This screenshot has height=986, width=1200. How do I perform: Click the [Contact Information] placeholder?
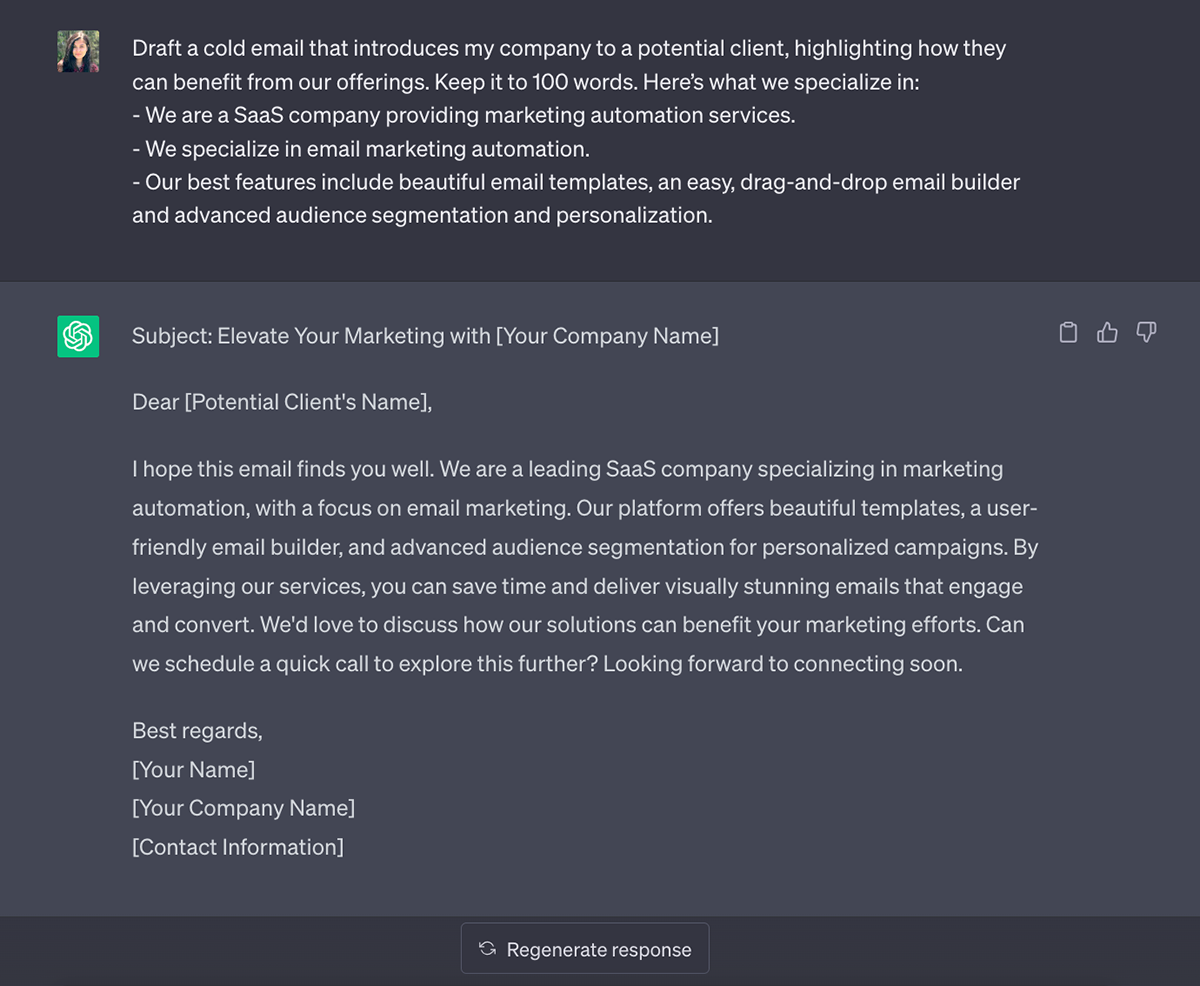point(238,847)
